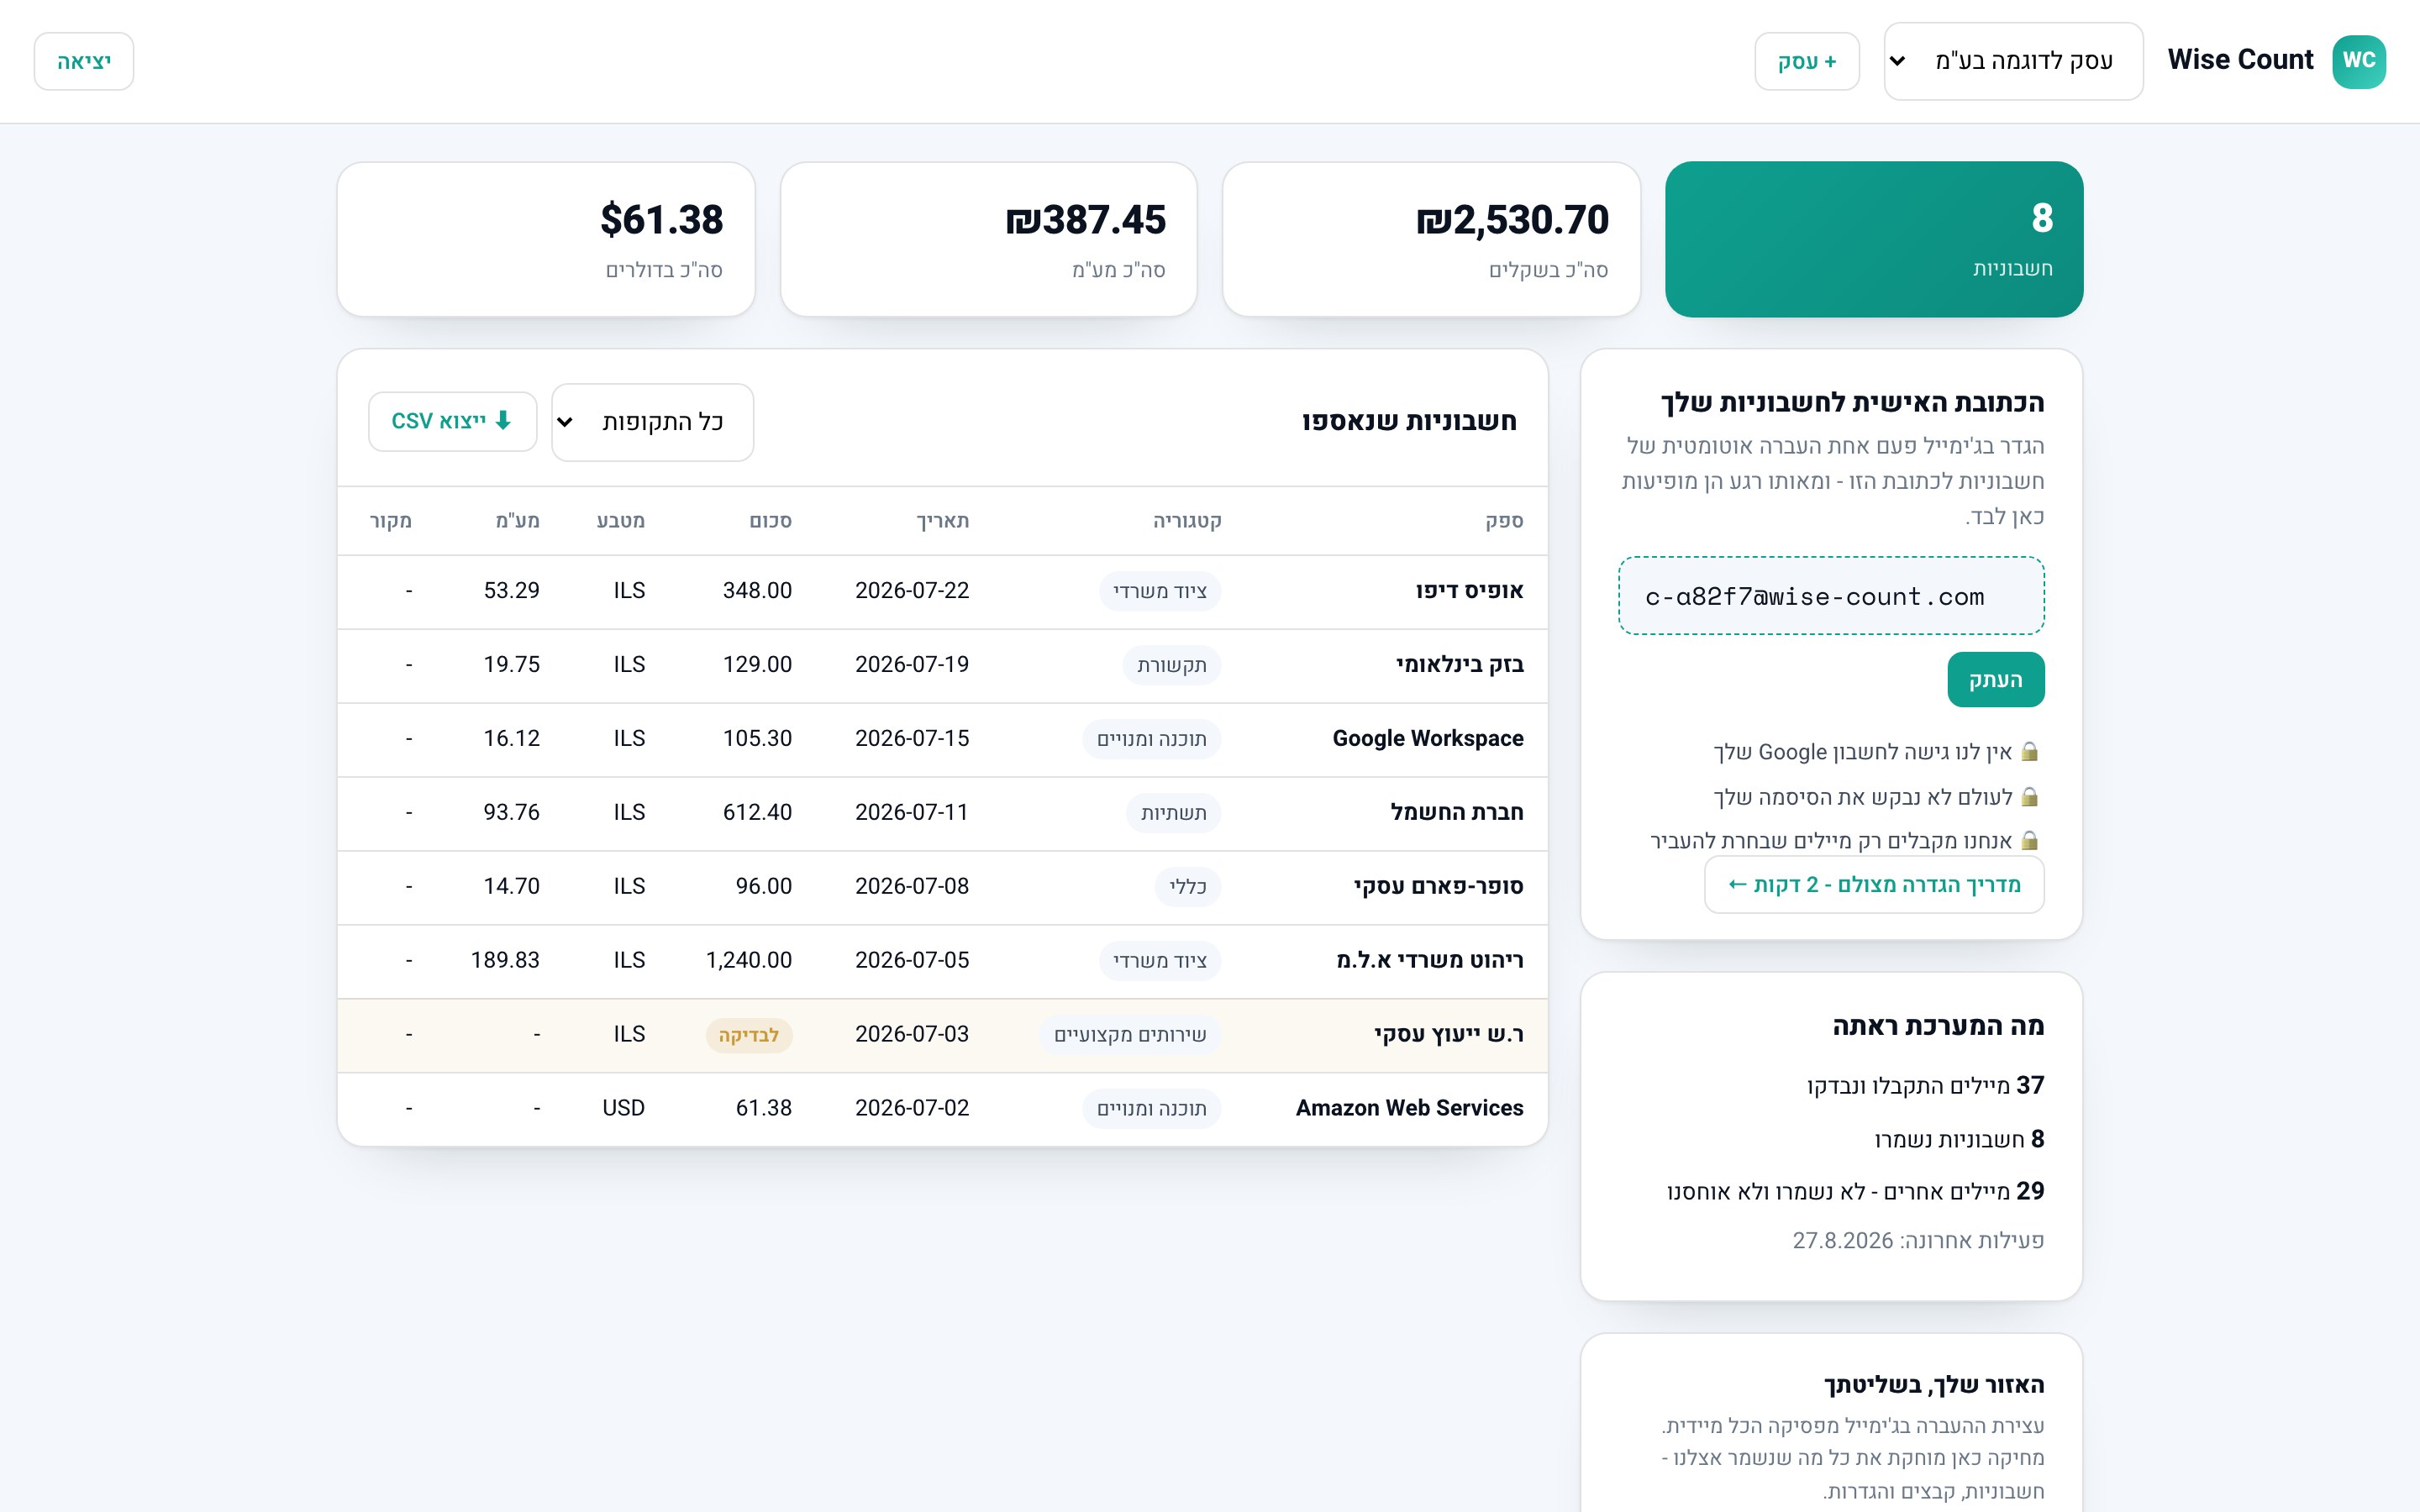
Task: Click the add business button עסק +
Action: [x=1806, y=61]
